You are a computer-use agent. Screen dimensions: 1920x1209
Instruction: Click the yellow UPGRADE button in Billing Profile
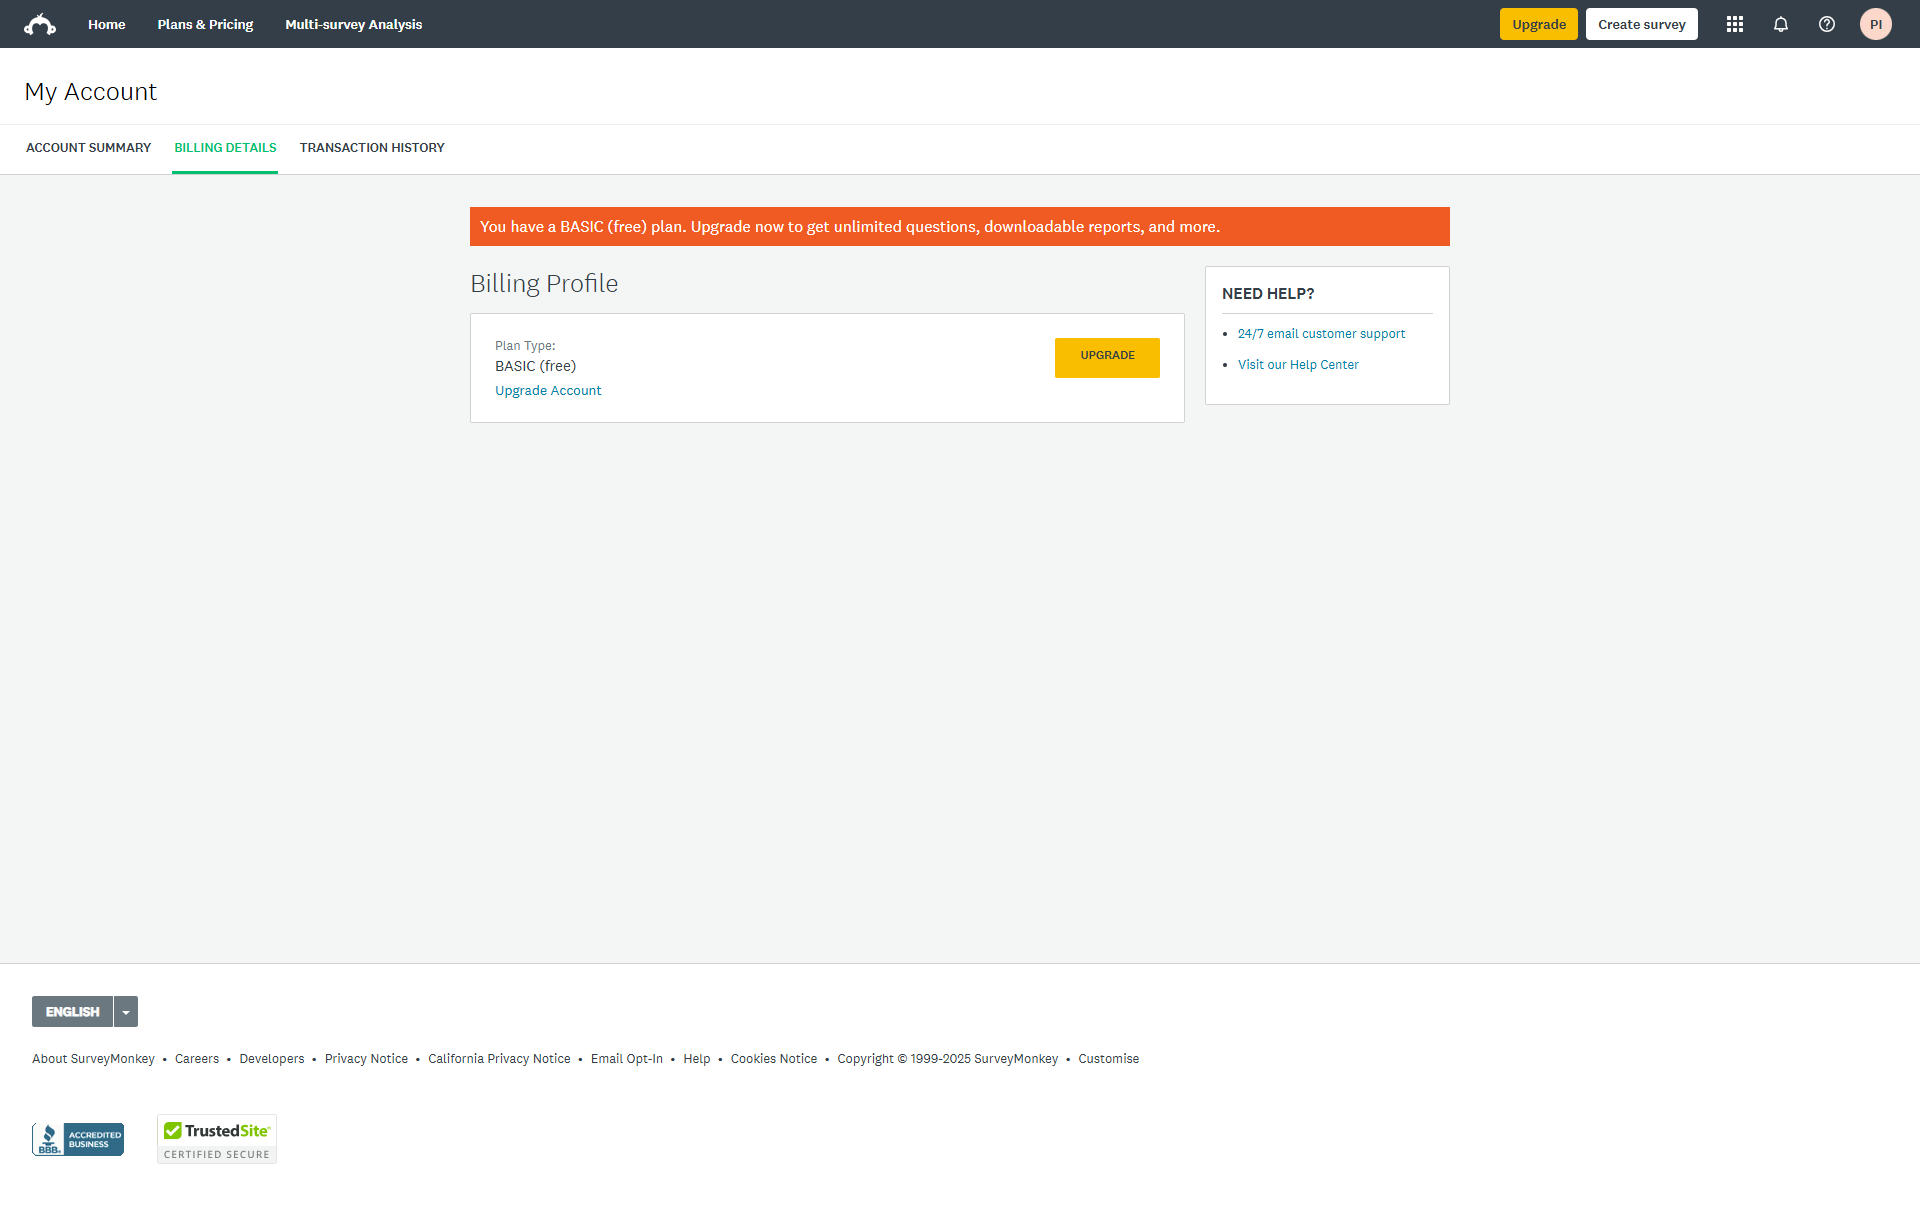[x=1107, y=357]
